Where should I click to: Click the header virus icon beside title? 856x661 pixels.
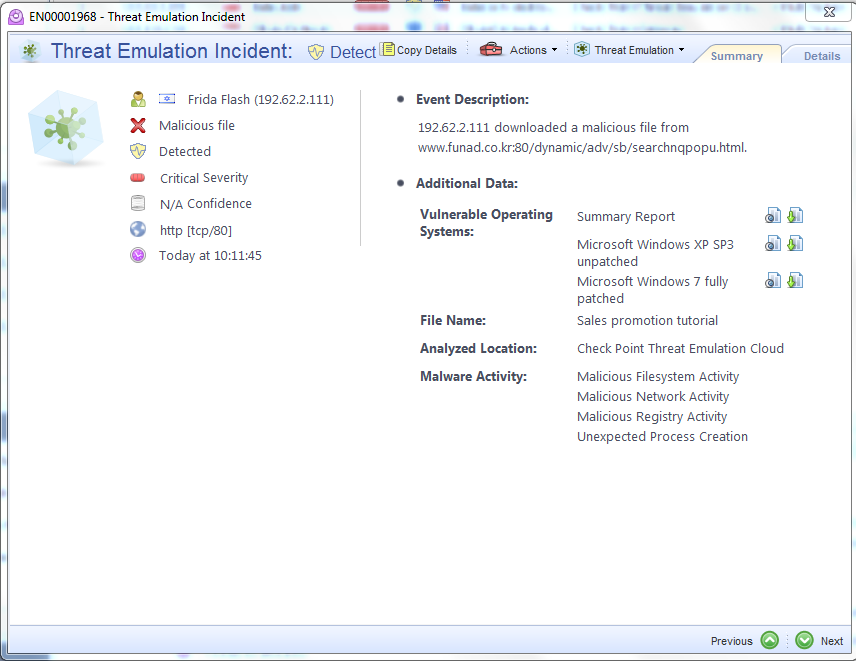click(x=30, y=51)
